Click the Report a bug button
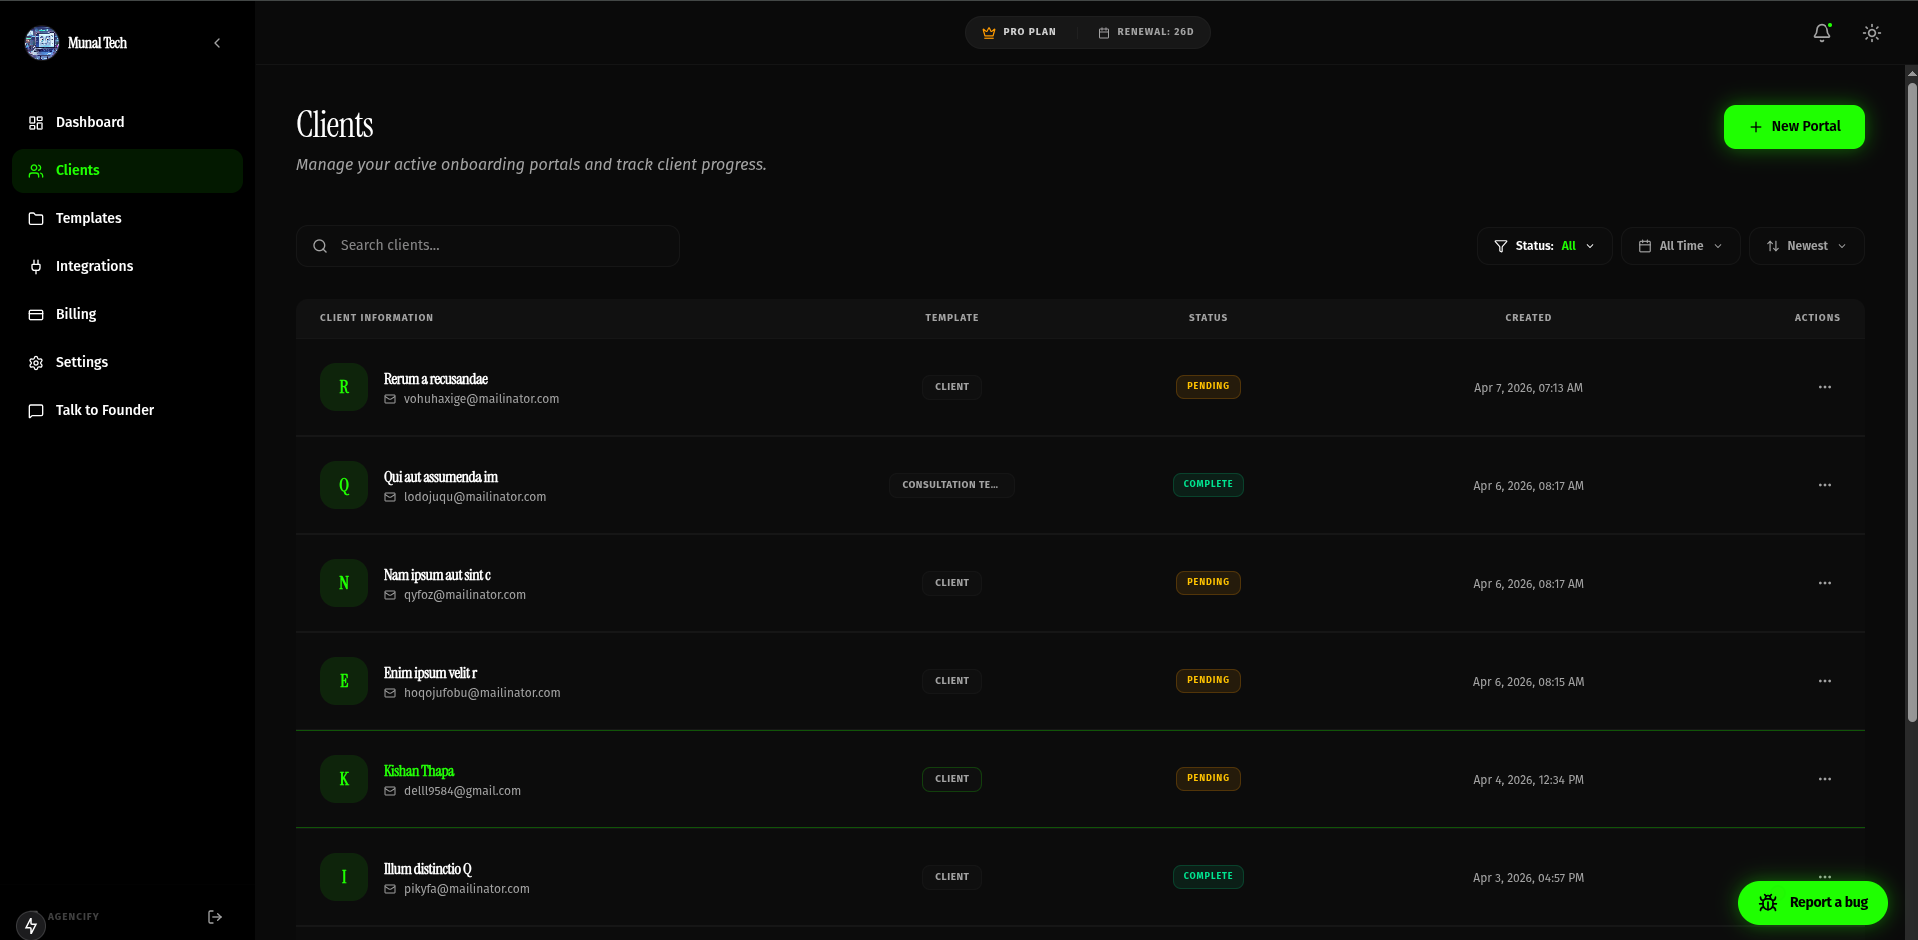1918x940 pixels. click(1812, 902)
